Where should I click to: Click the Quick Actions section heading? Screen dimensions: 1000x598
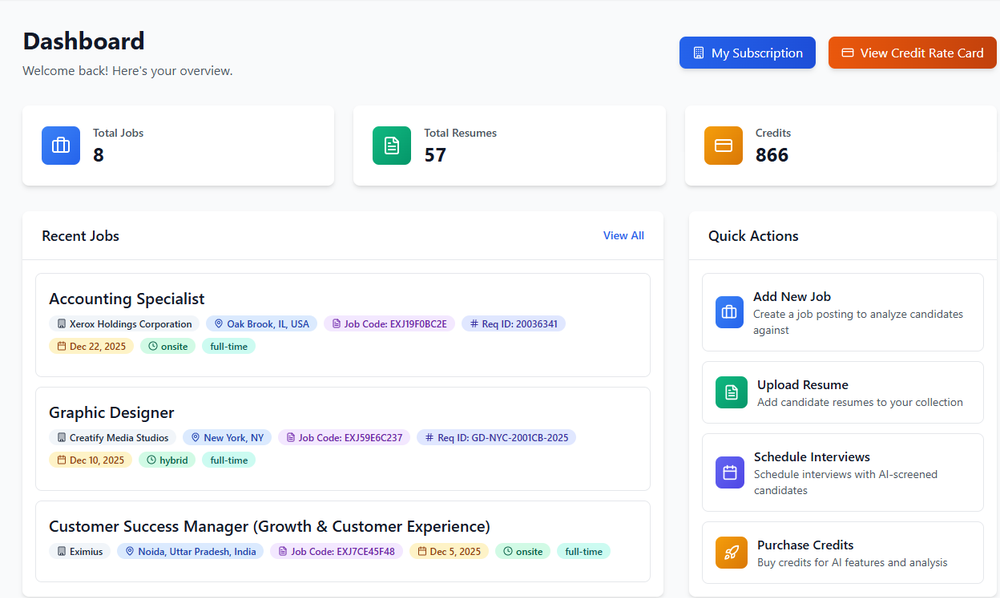click(753, 236)
